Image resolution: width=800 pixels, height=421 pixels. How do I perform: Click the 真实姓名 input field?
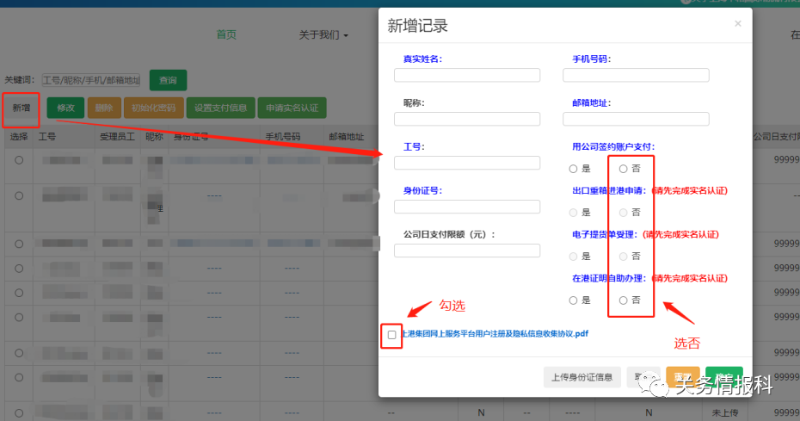[x=467, y=75]
